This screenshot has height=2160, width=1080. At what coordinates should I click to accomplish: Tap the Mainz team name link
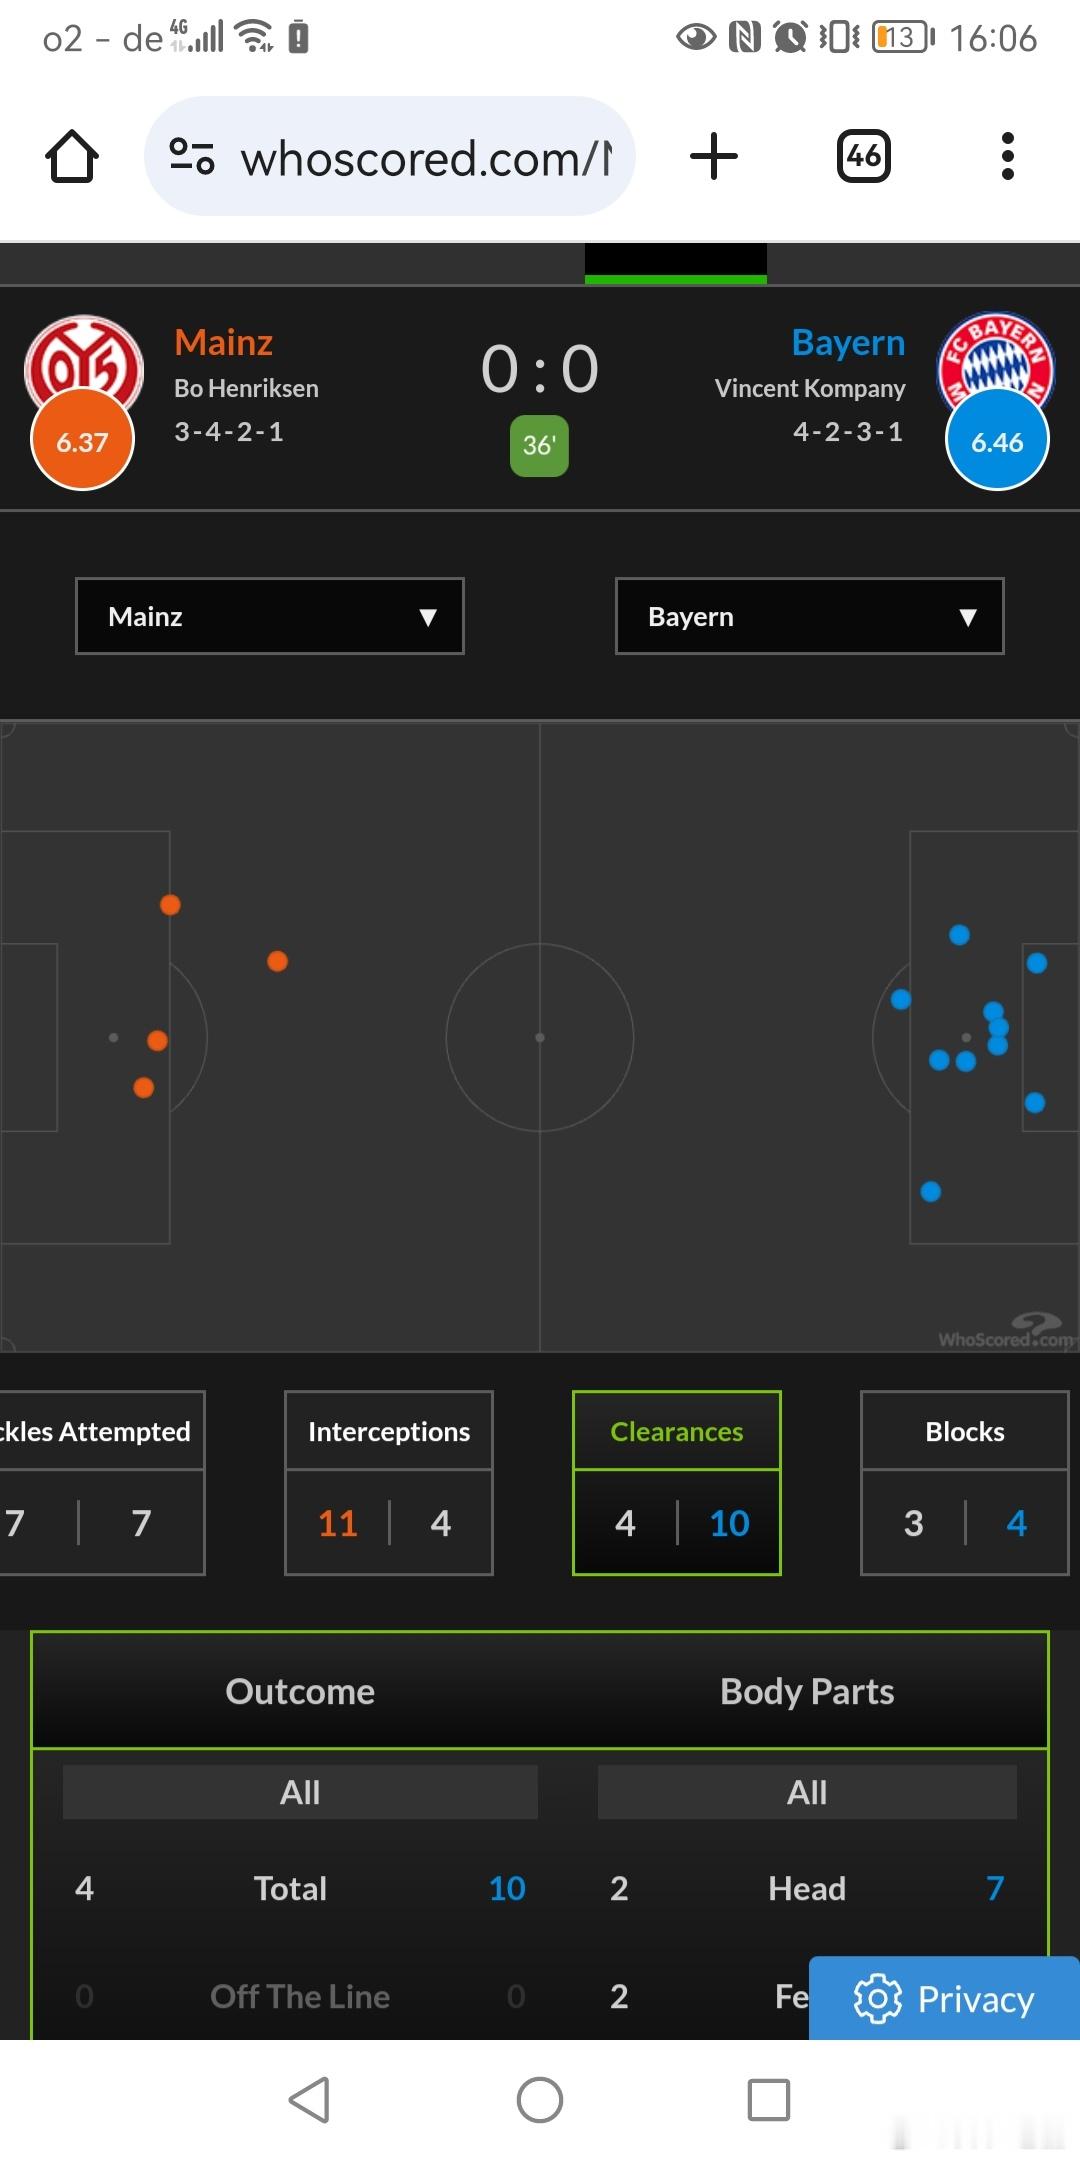pos(224,342)
